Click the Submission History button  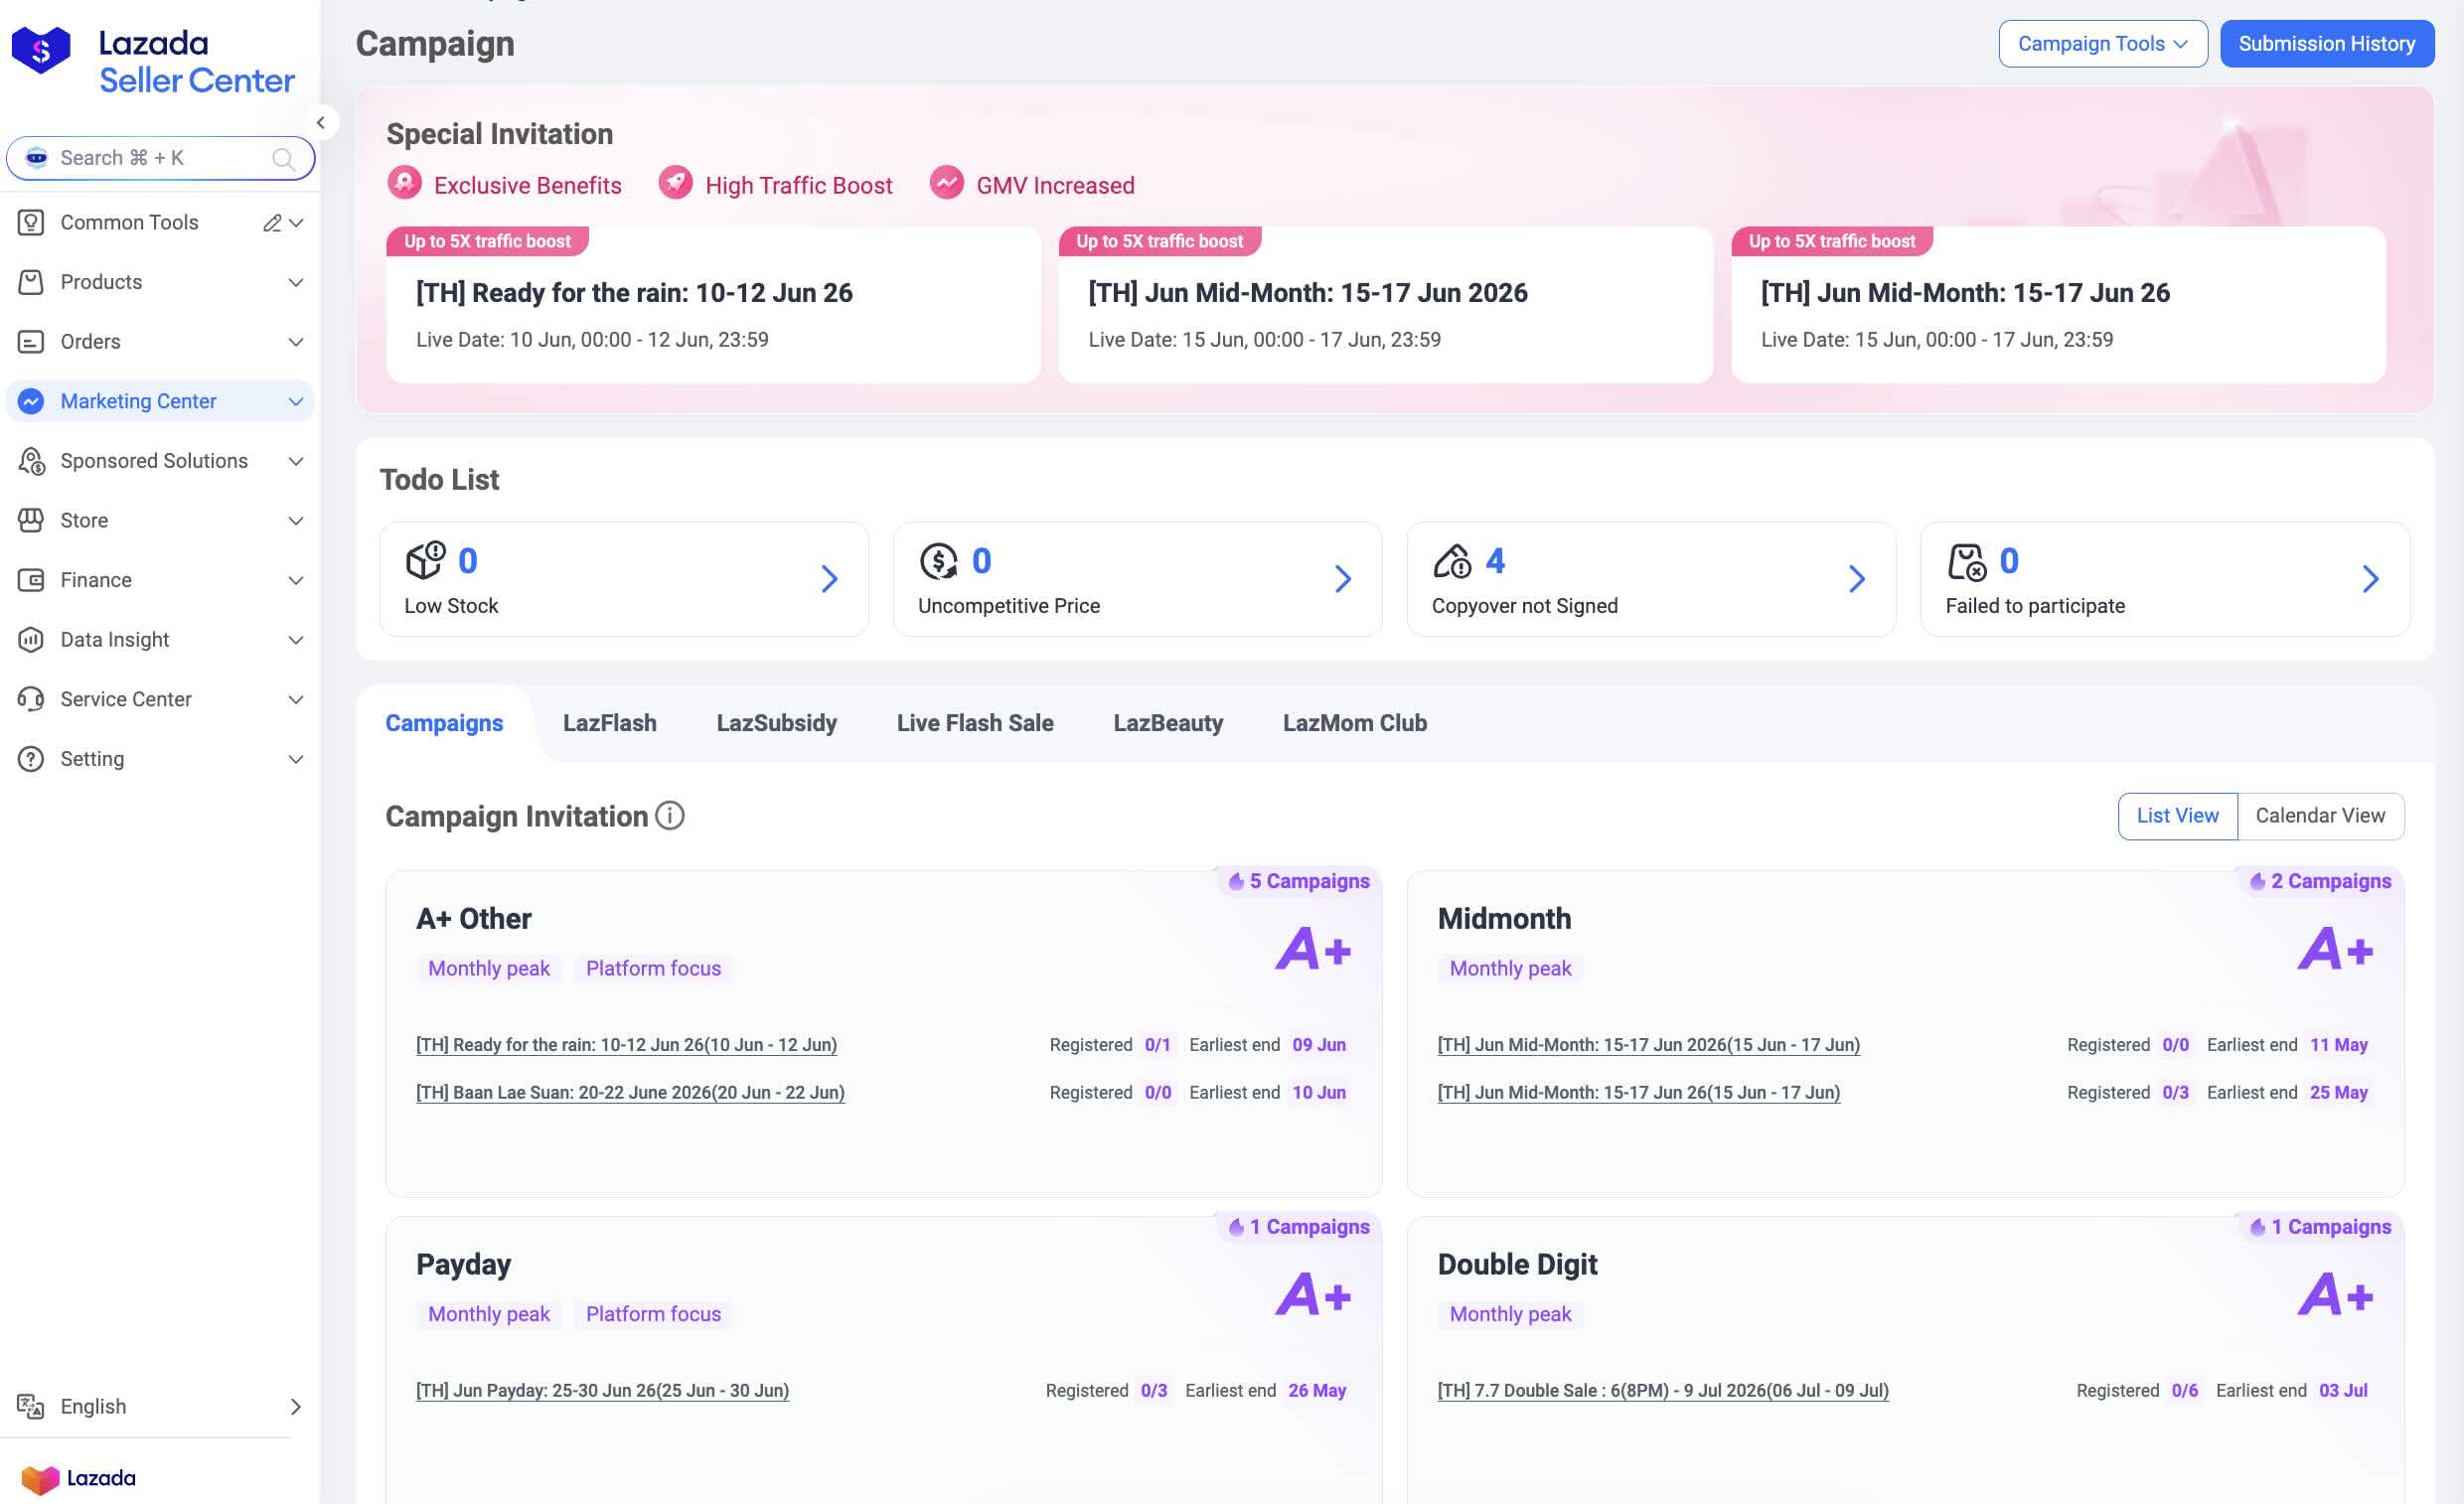(x=2326, y=44)
